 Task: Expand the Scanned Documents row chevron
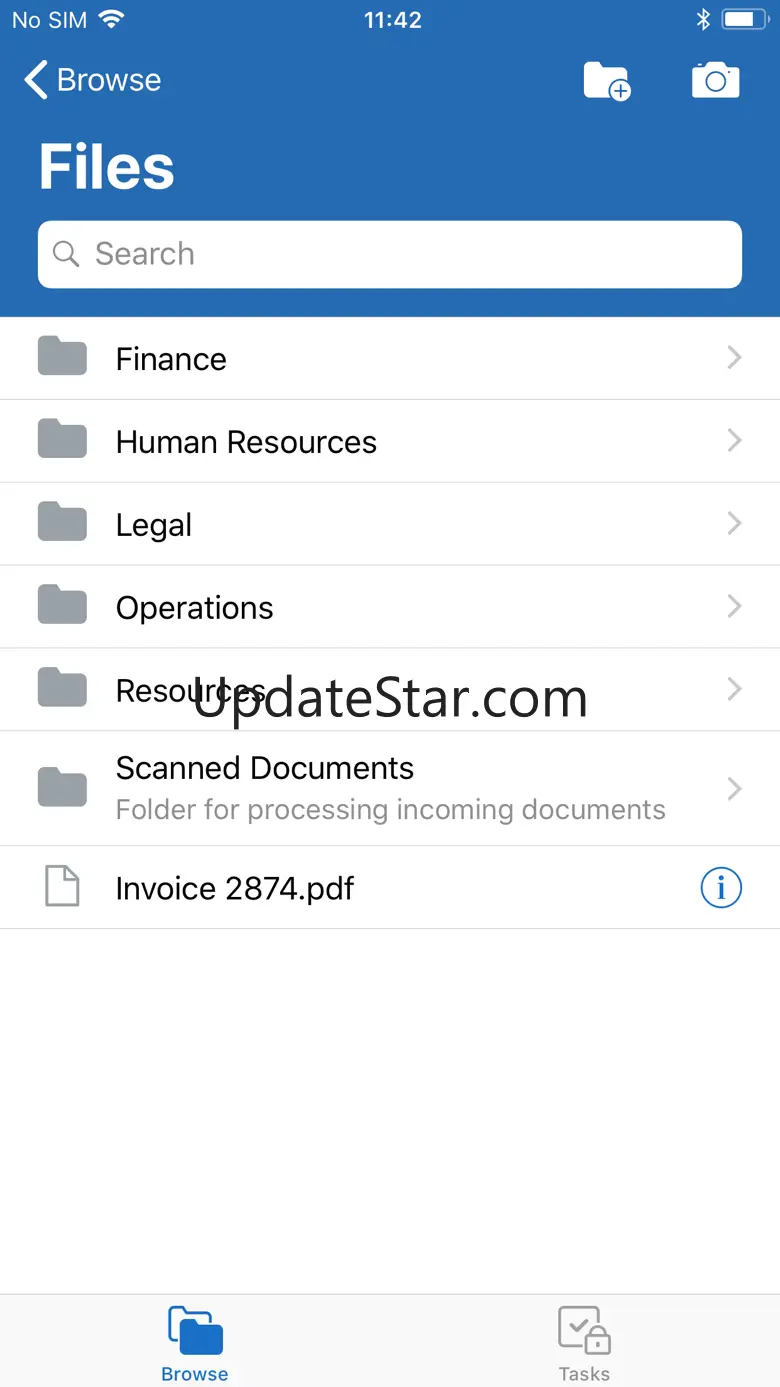(x=735, y=788)
